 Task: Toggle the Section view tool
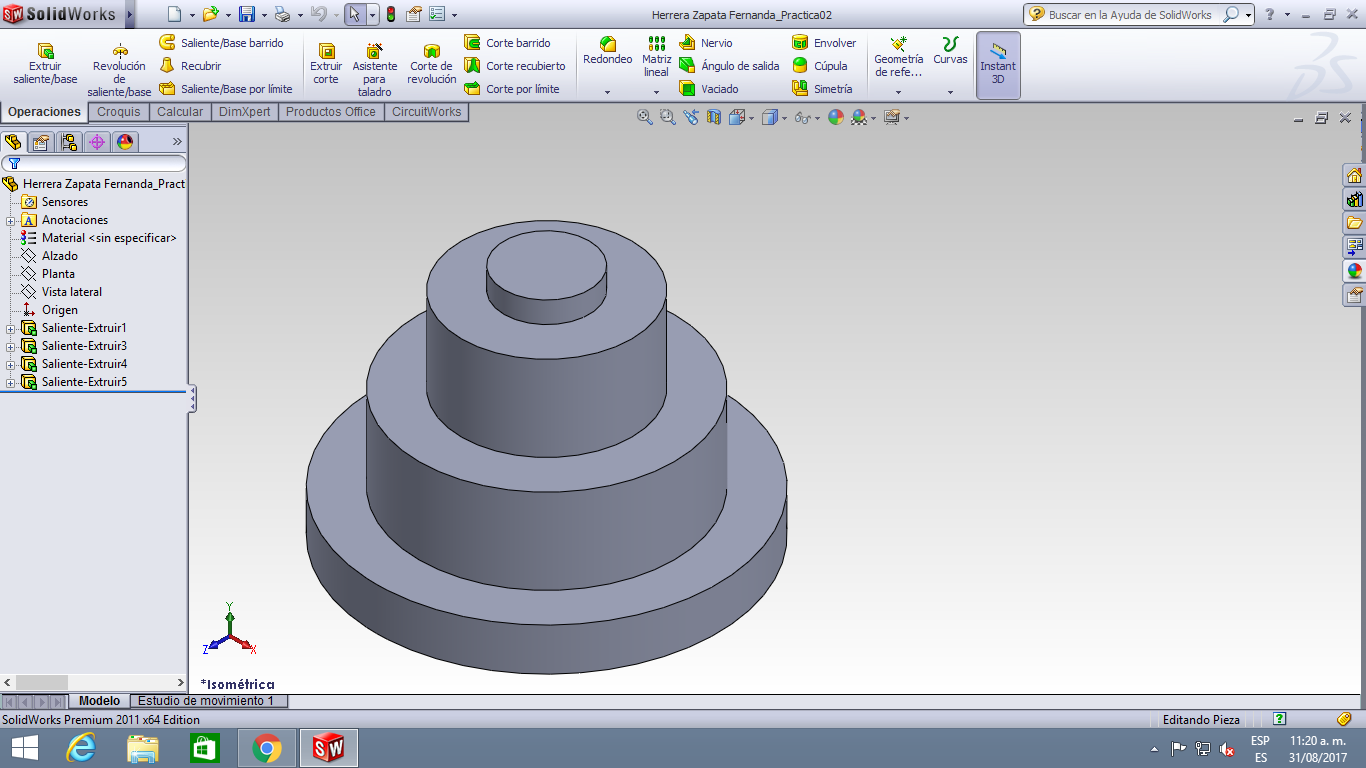coord(712,117)
